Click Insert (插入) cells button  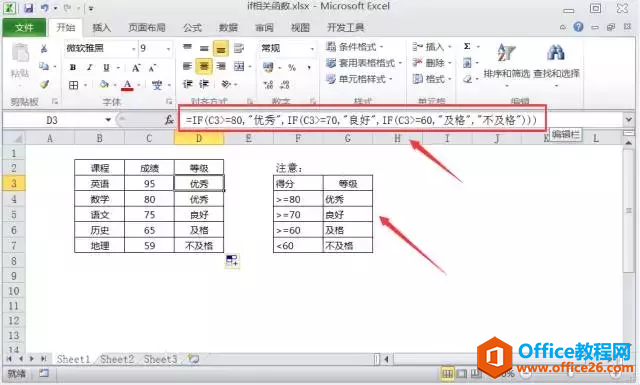click(432, 47)
